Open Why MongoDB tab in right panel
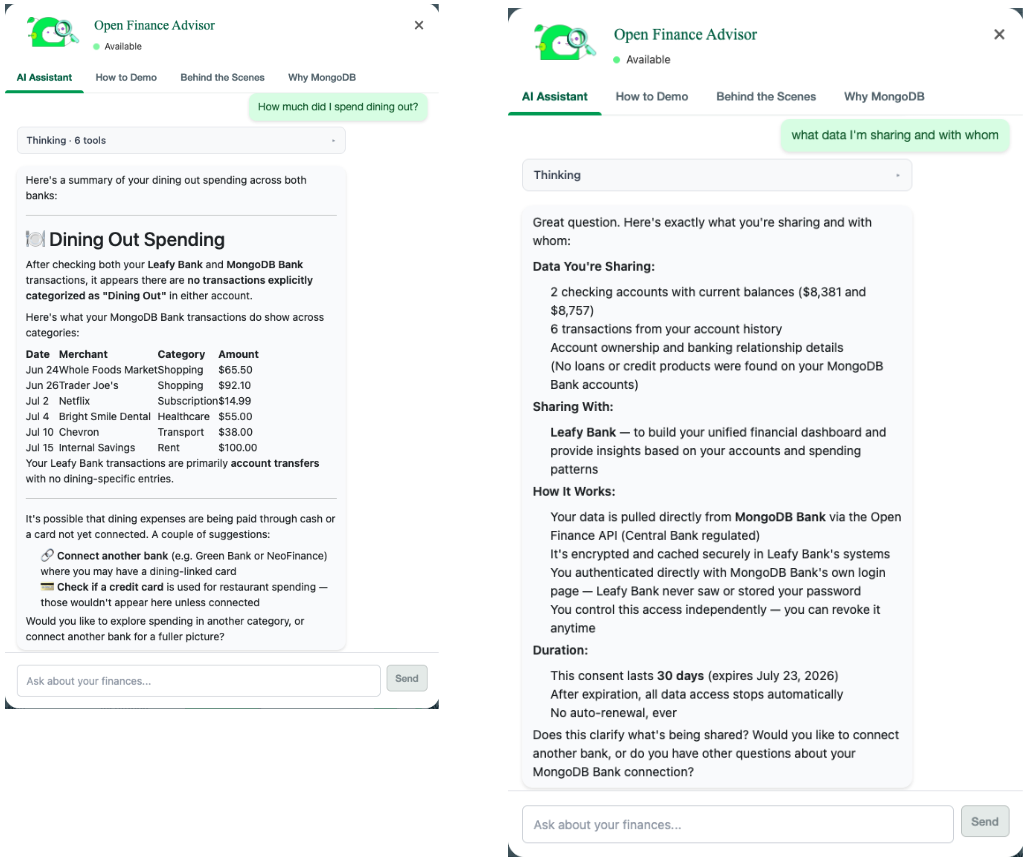 (x=884, y=96)
